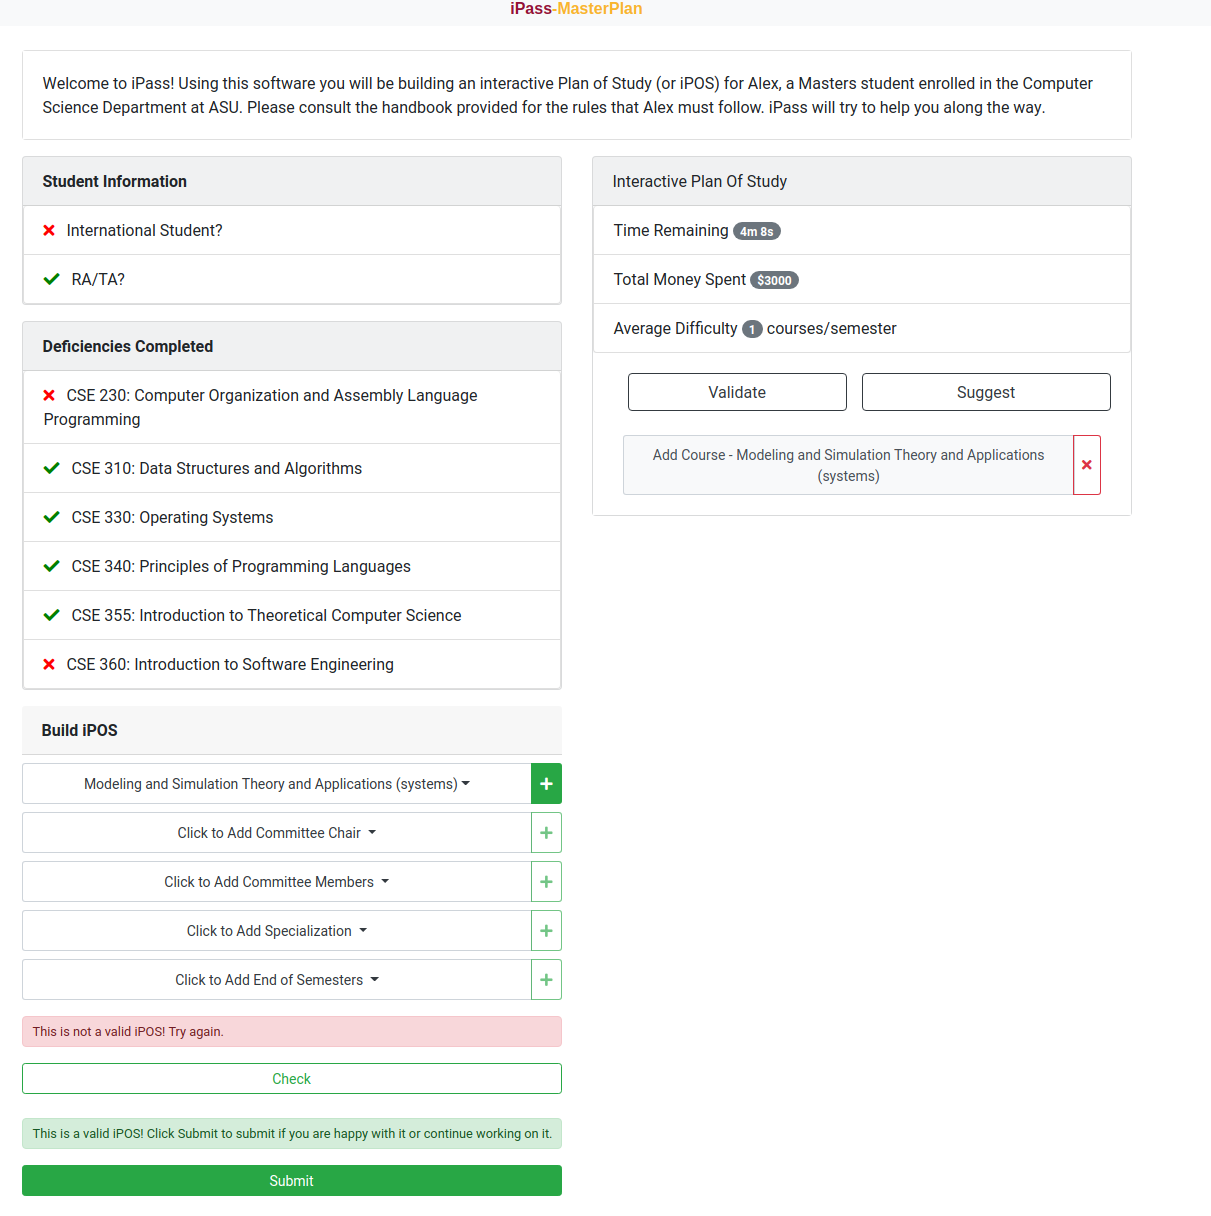Toggle the check beside CSE 355
1211x1216 pixels.
(51, 615)
